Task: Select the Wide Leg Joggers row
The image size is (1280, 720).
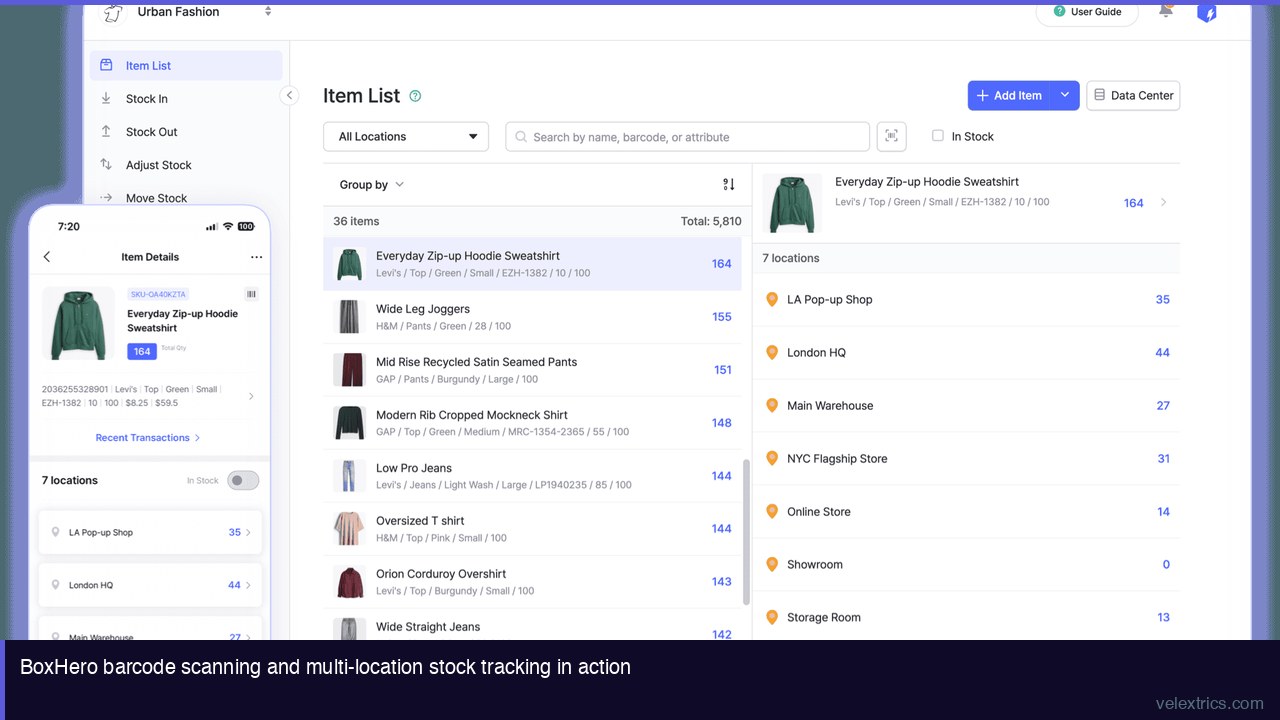Action: [532, 317]
